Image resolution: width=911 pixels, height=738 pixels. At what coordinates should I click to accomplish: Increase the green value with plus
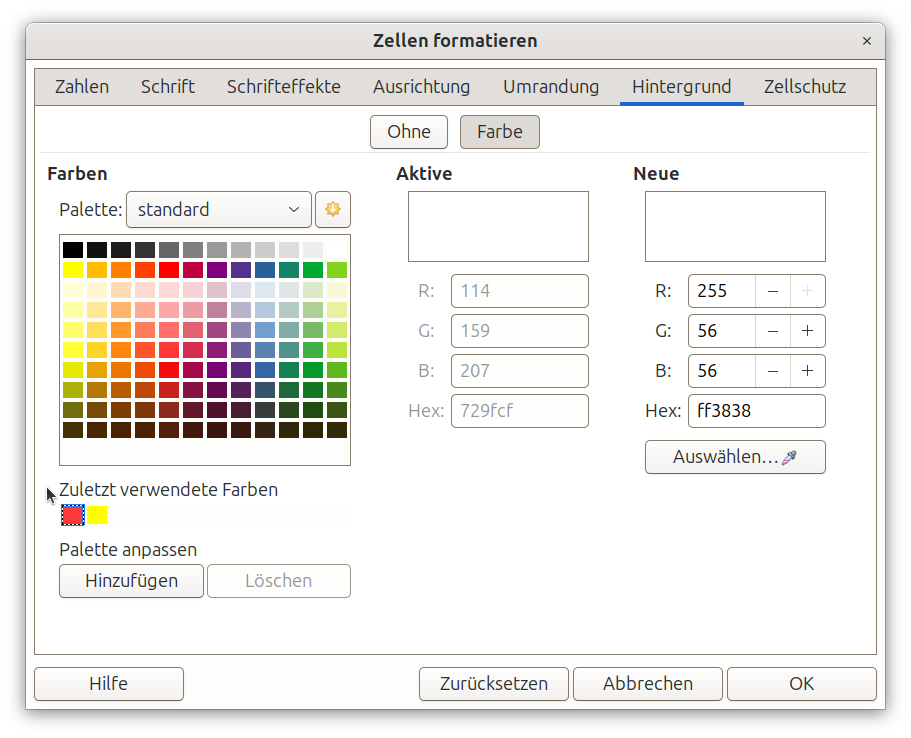(807, 331)
